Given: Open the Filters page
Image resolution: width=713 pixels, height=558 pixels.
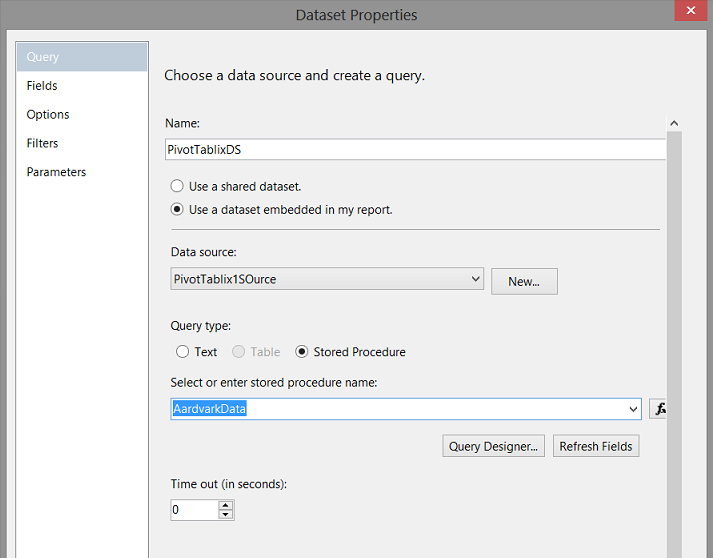Looking at the screenshot, I should click(42, 143).
